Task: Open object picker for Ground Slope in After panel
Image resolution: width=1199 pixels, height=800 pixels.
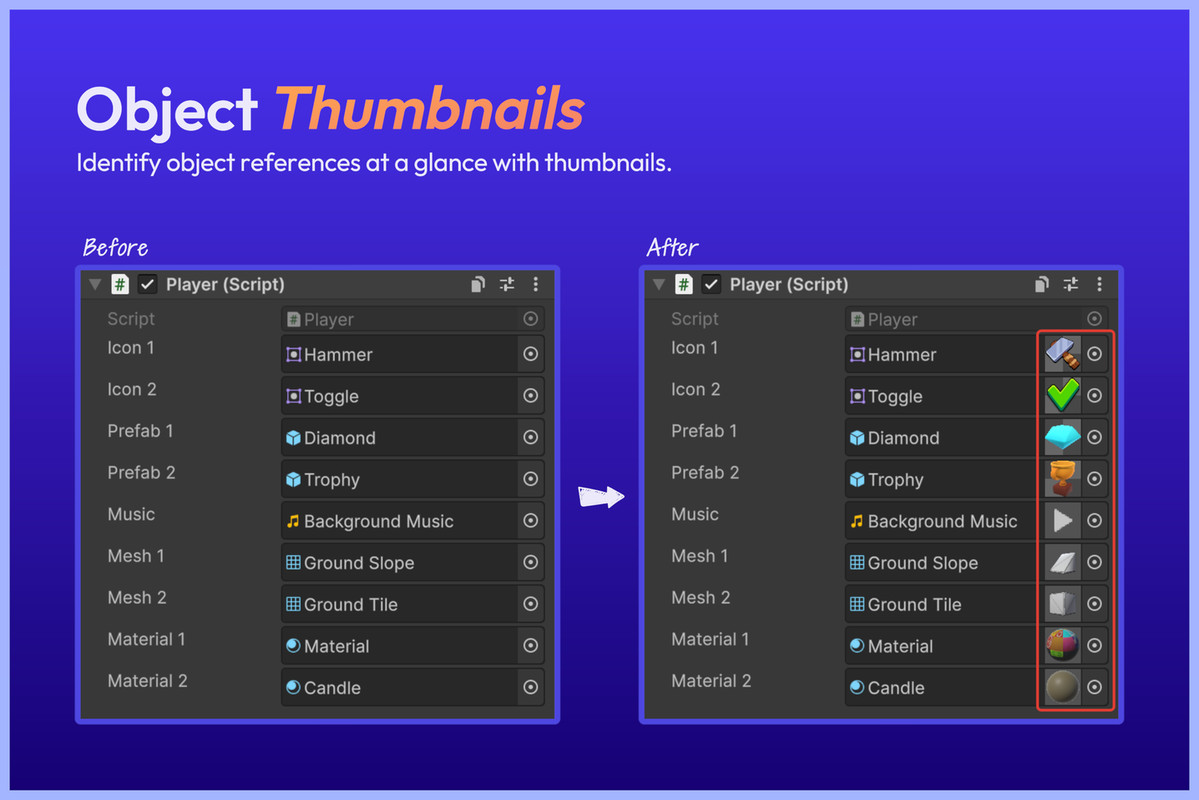Action: 1094,562
